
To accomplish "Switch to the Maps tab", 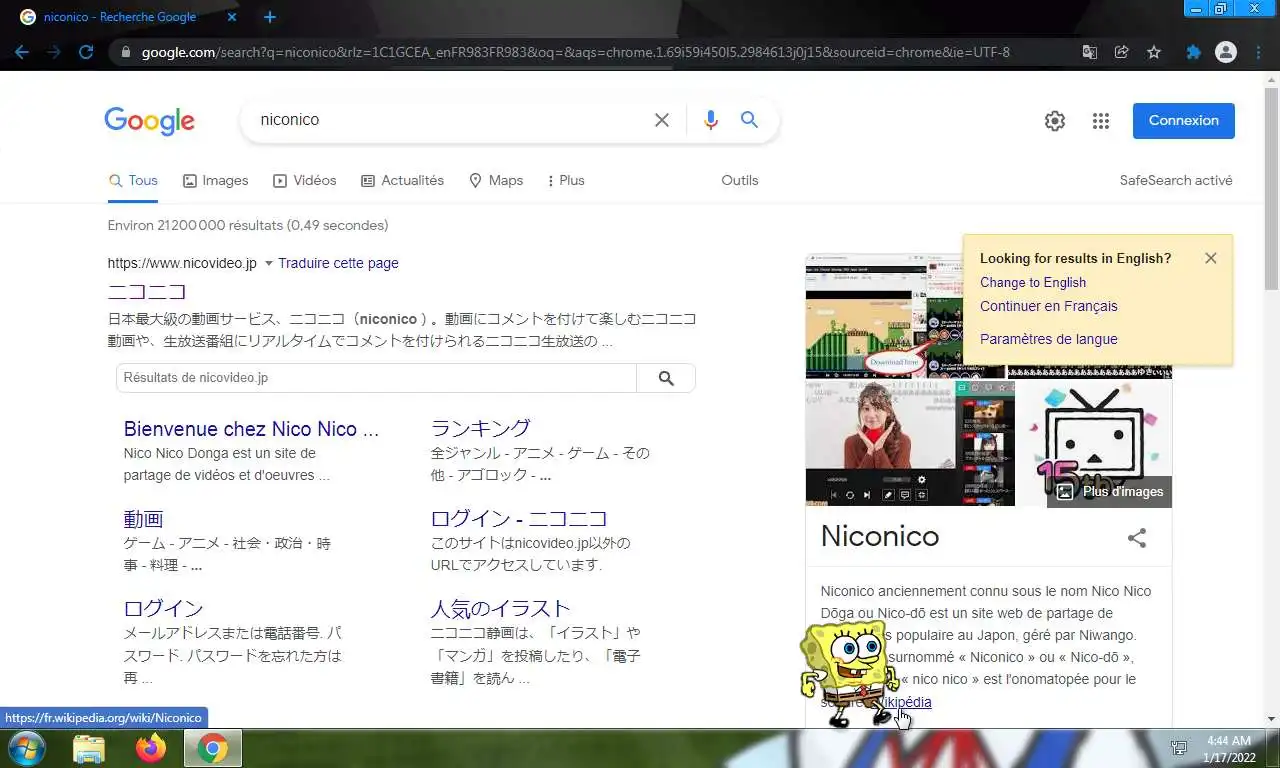I will (496, 180).
